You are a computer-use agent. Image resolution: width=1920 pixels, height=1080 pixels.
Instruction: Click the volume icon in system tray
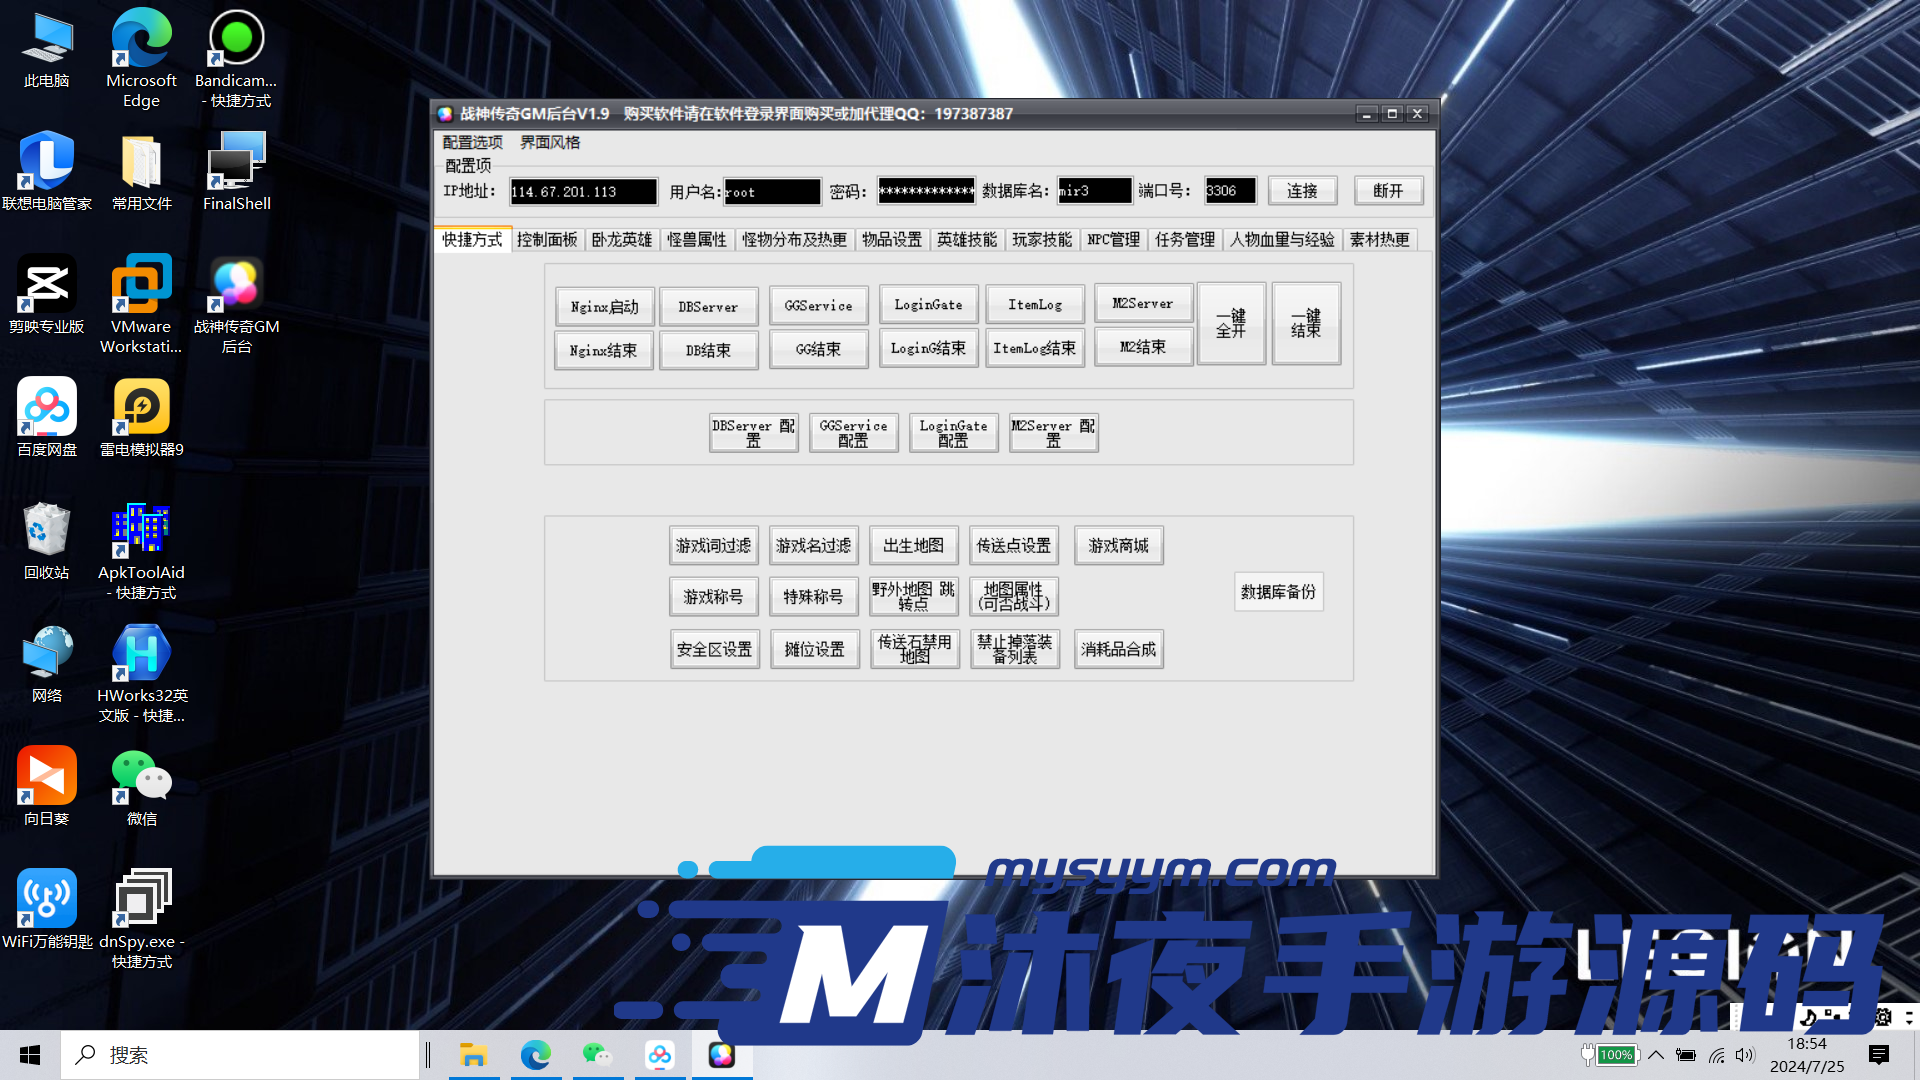pos(1745,1054)
